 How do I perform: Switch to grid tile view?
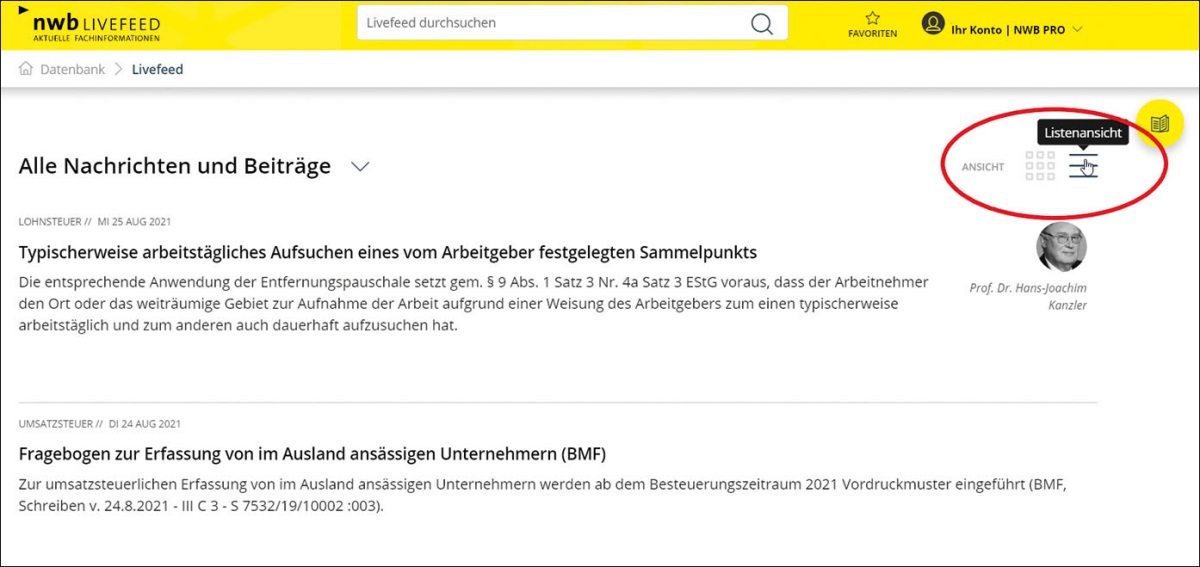[1040, 166]
